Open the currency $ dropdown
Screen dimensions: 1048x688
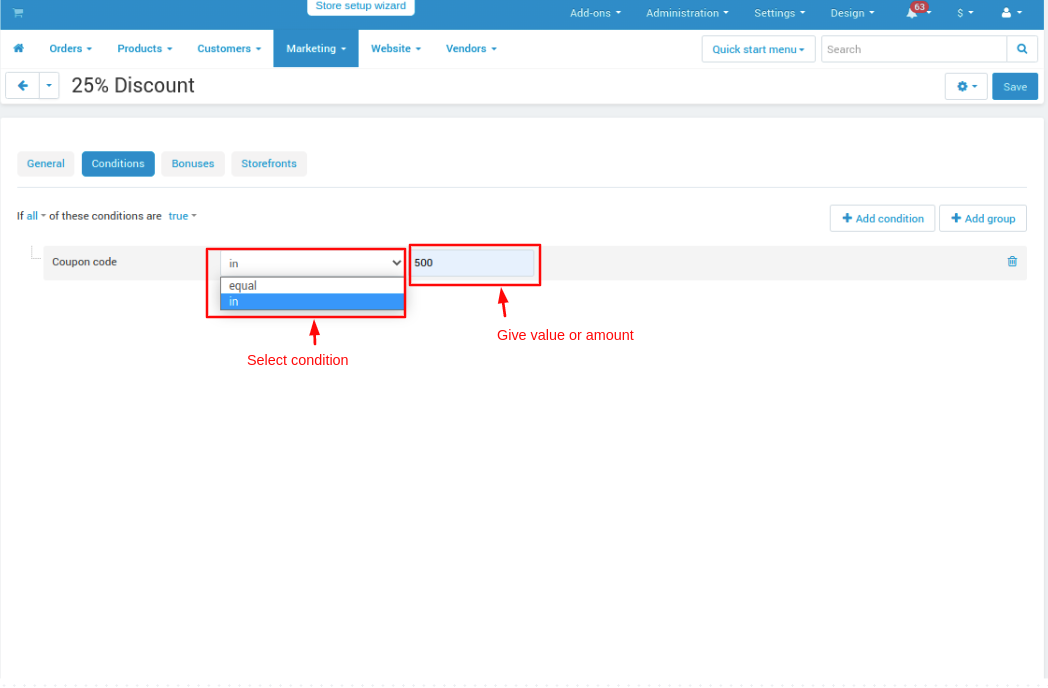[x=964, y=13]
